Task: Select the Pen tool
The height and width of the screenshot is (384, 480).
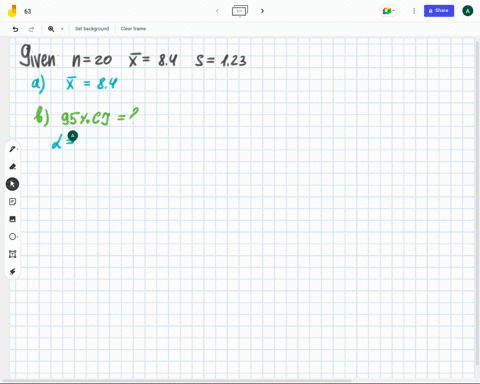Action: (13, 149)
